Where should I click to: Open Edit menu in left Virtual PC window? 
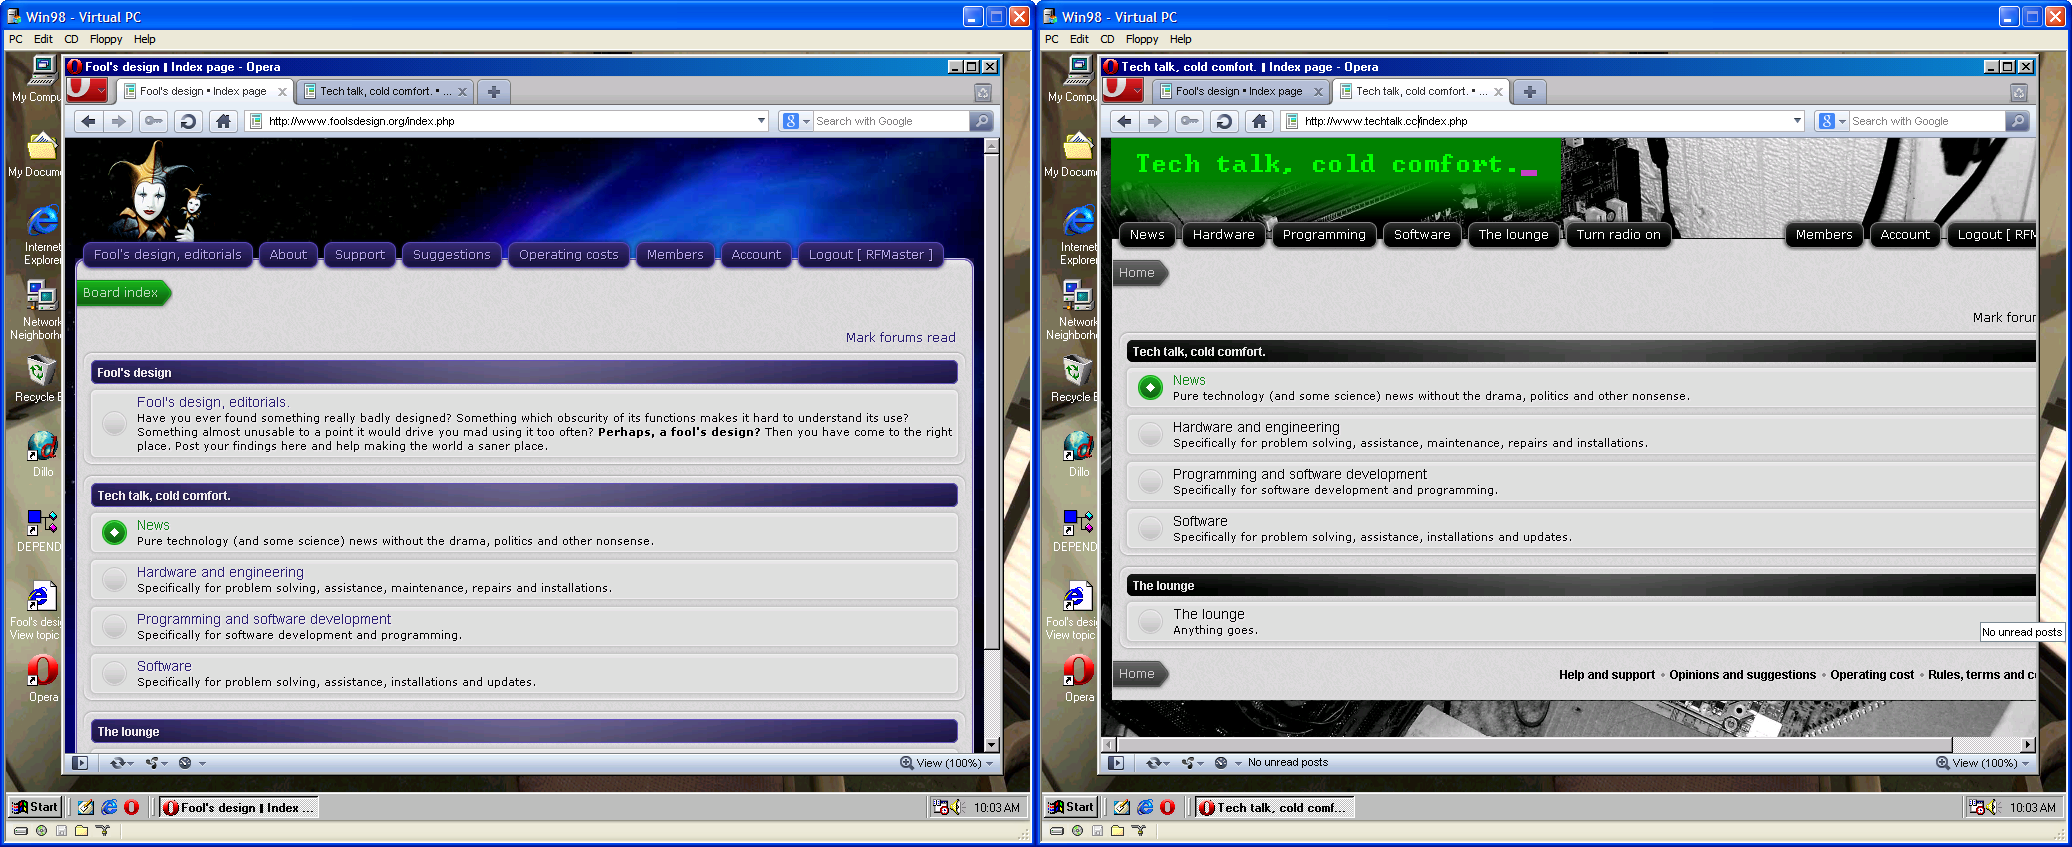[x=43, y=39]
